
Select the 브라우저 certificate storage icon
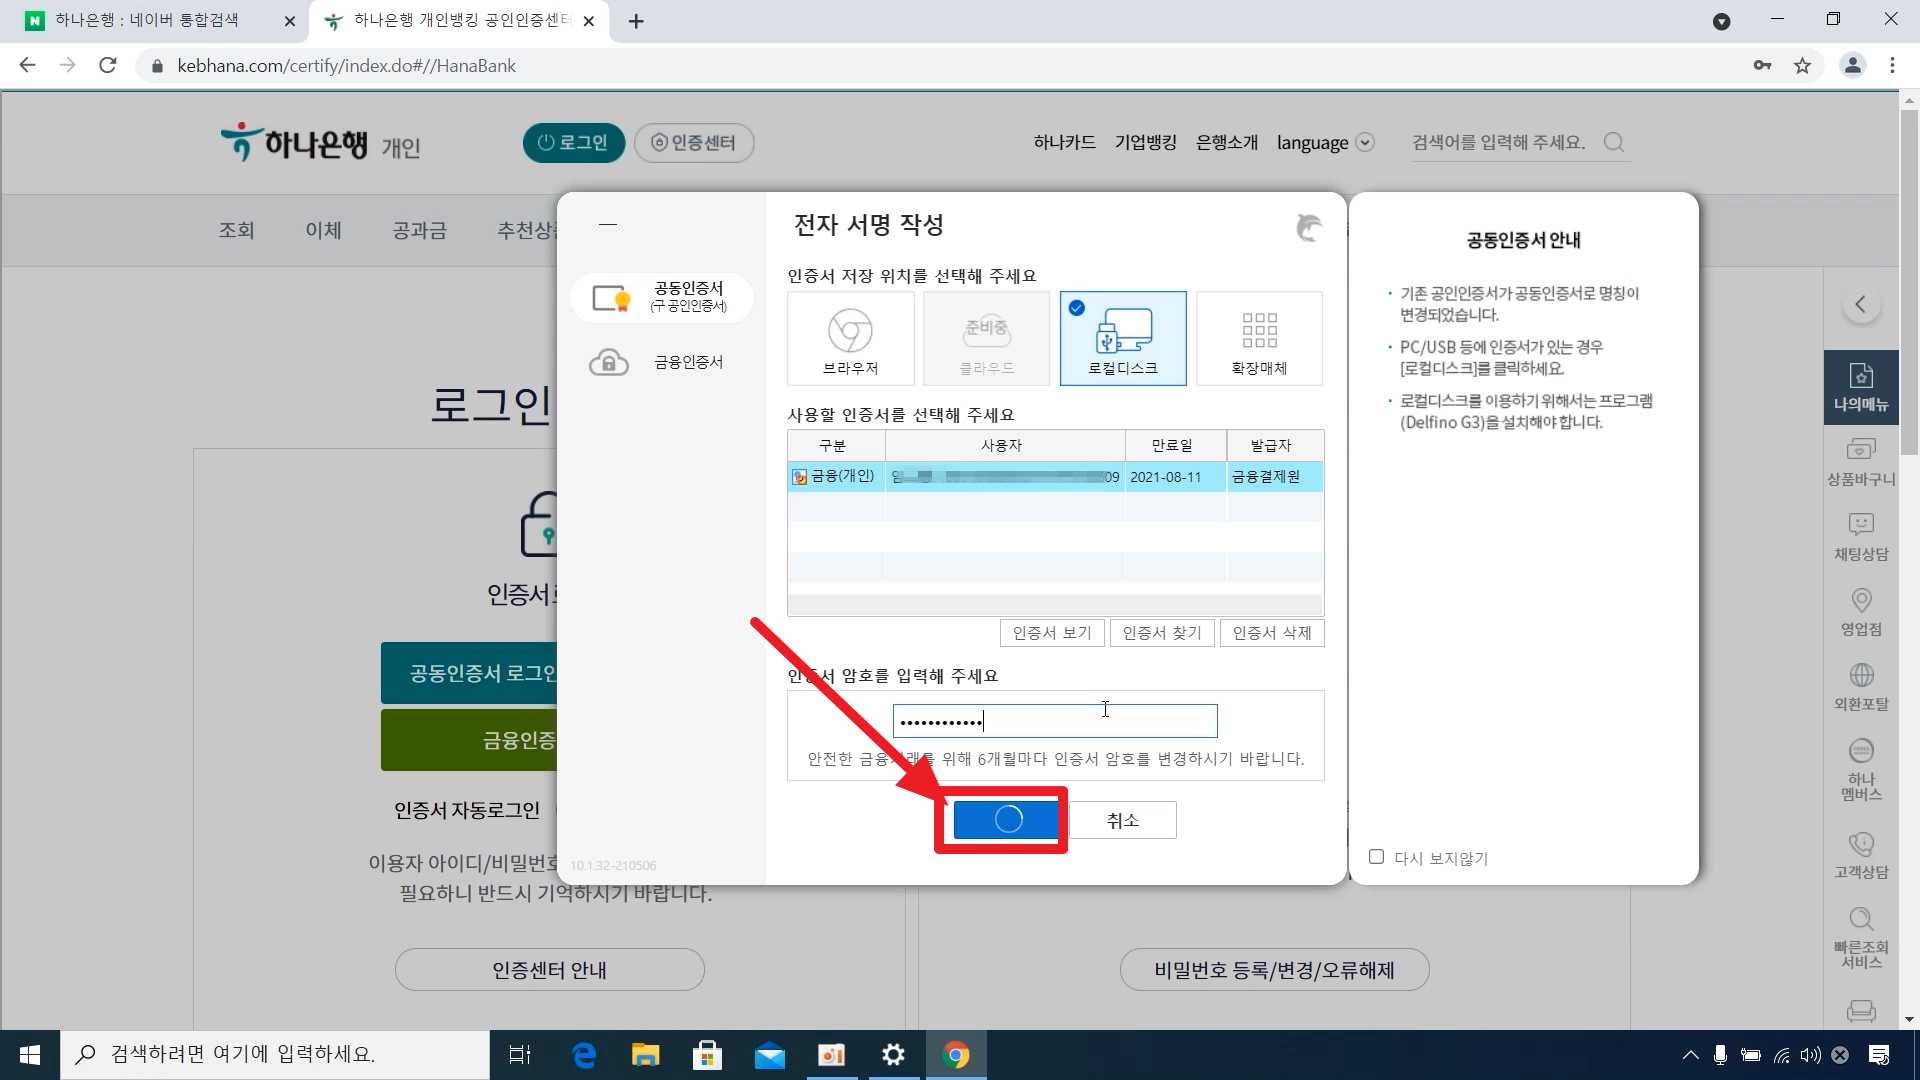[x=850, y=337]
